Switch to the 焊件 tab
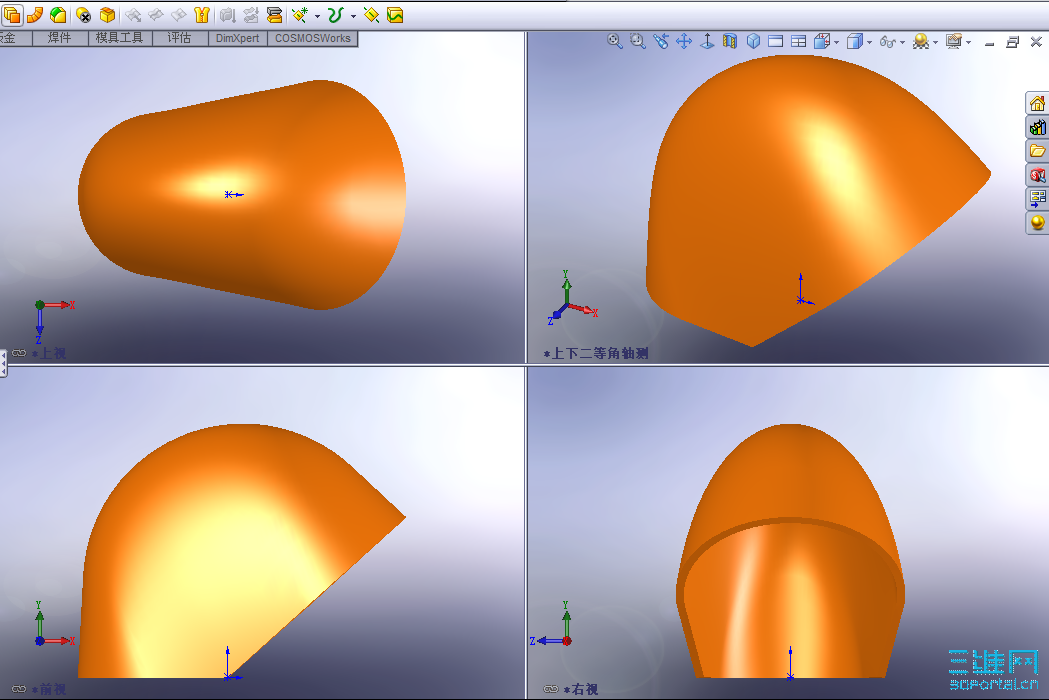This screenshot has height=700, width=1049. pyautogui.click(x=60, y=38)
